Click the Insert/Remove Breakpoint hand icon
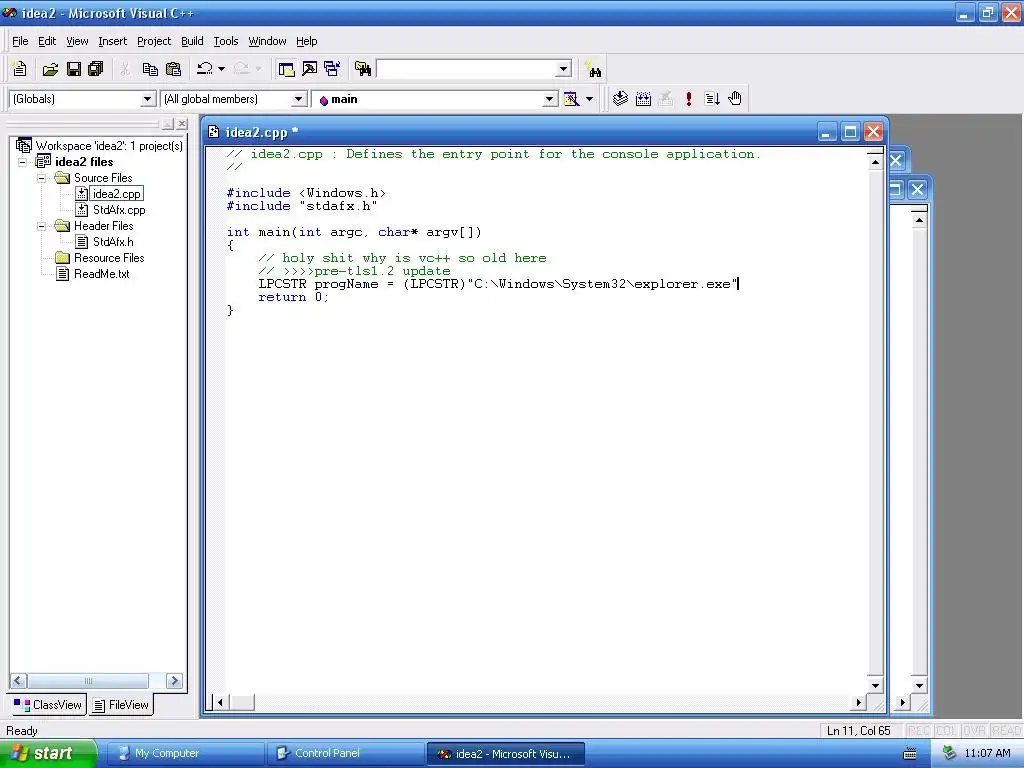 click(735, 99)
